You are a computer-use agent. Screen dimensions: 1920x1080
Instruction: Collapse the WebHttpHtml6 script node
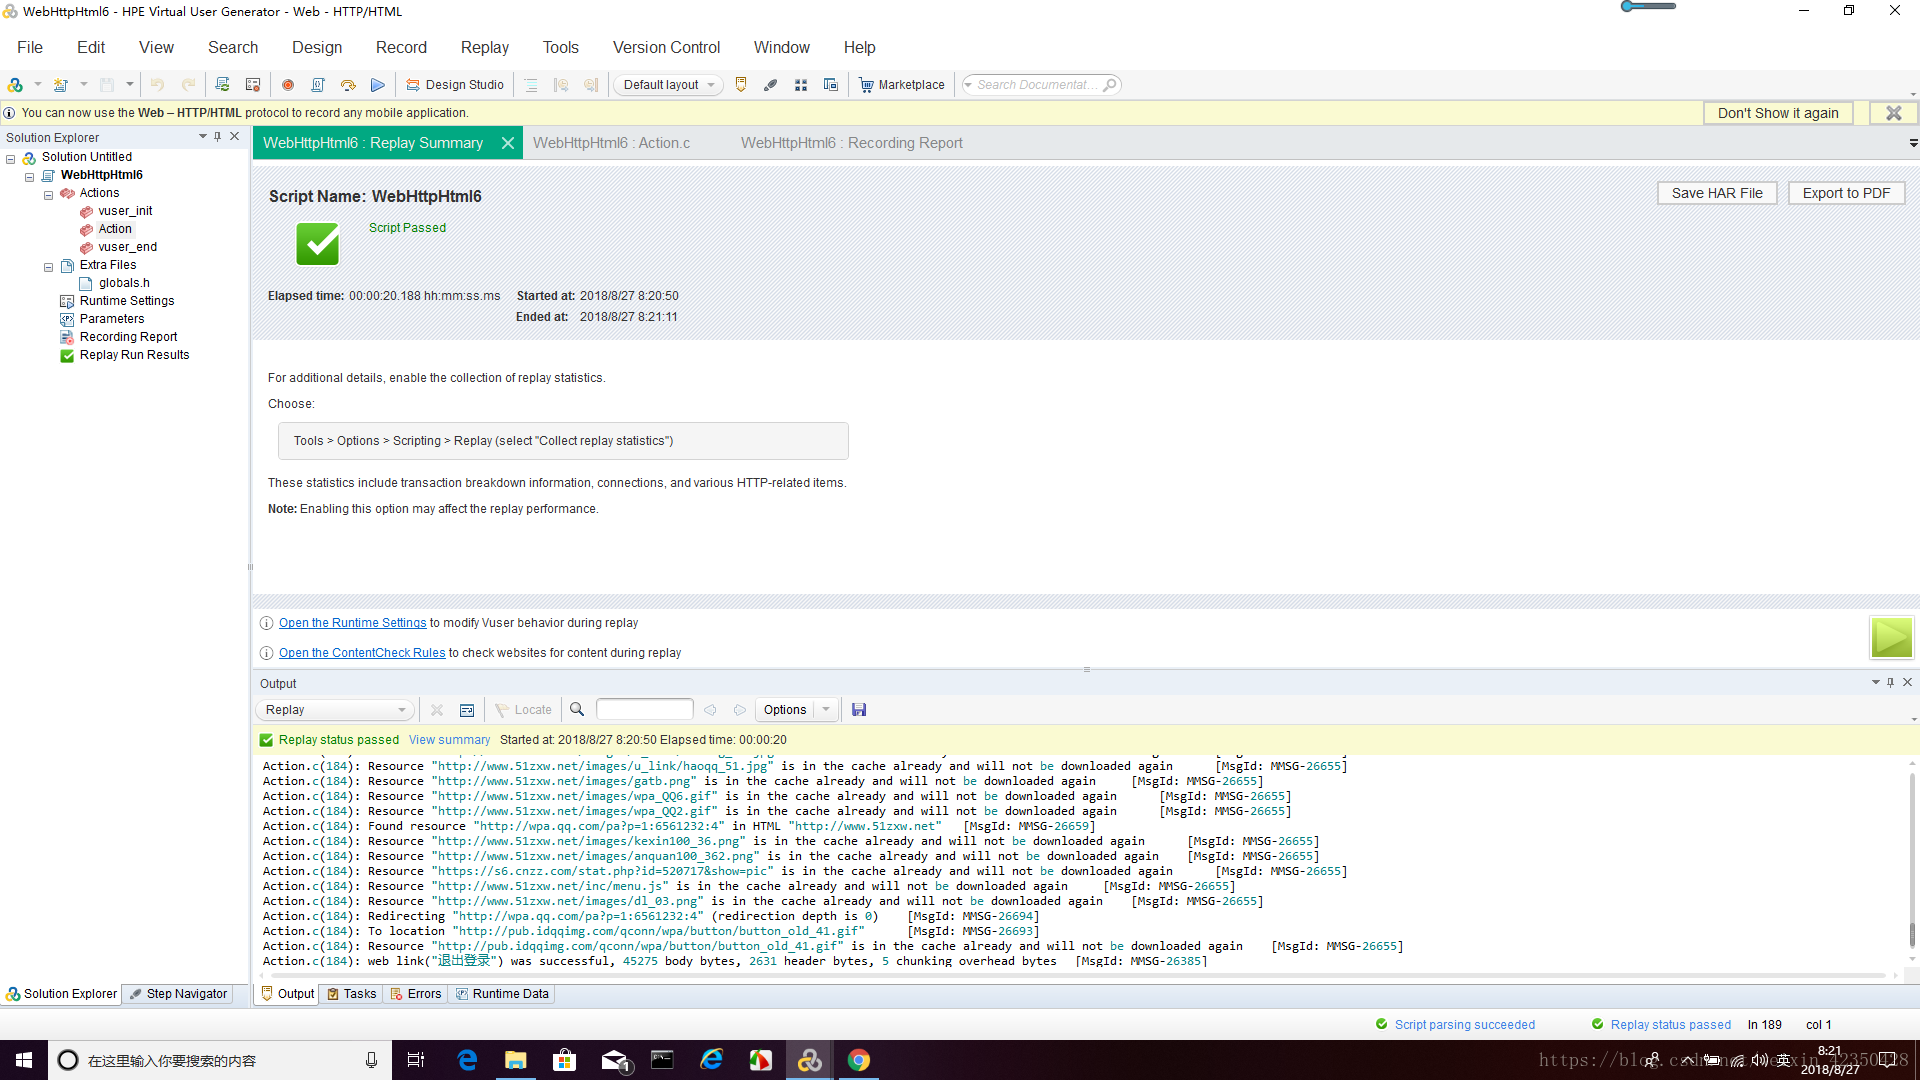[30, 177]
